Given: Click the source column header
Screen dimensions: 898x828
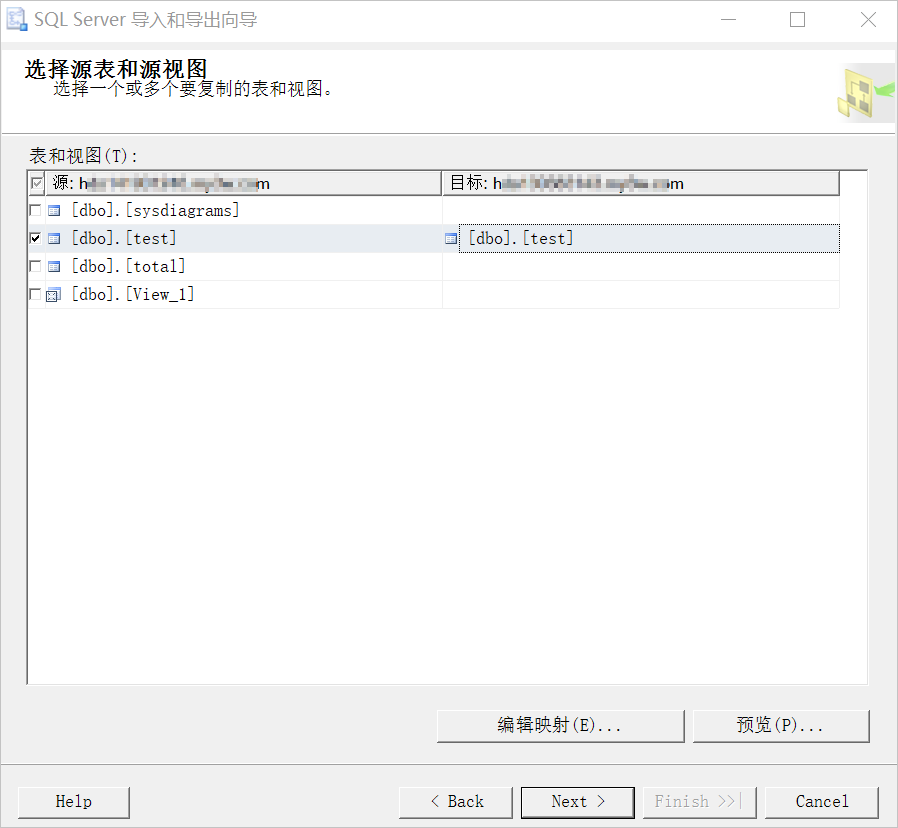Looking at the screenshot, I should coord(243,183).
